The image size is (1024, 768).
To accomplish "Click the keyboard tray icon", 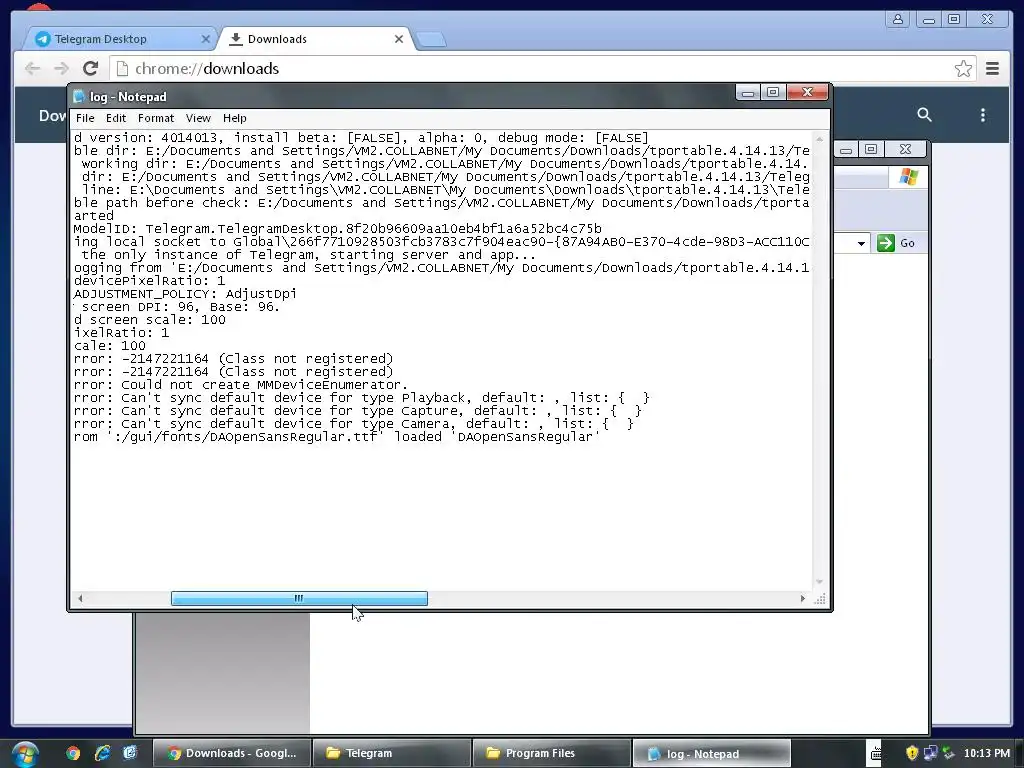I will pyautogui.click(x=876, y=754).
